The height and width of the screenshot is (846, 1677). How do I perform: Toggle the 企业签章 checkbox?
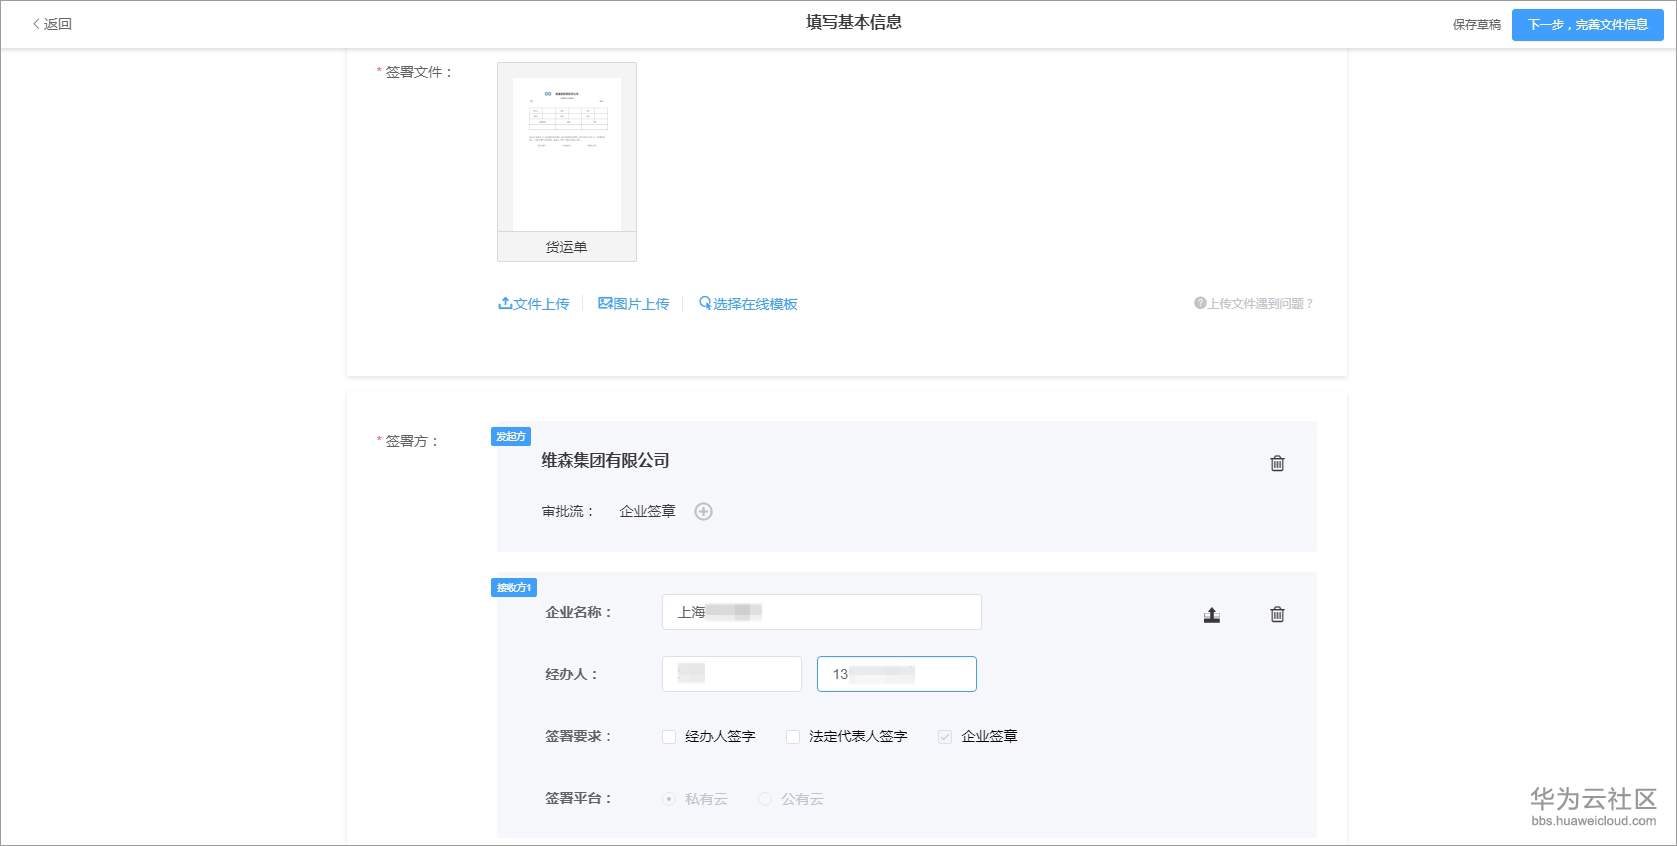click(x=944, y=737)
